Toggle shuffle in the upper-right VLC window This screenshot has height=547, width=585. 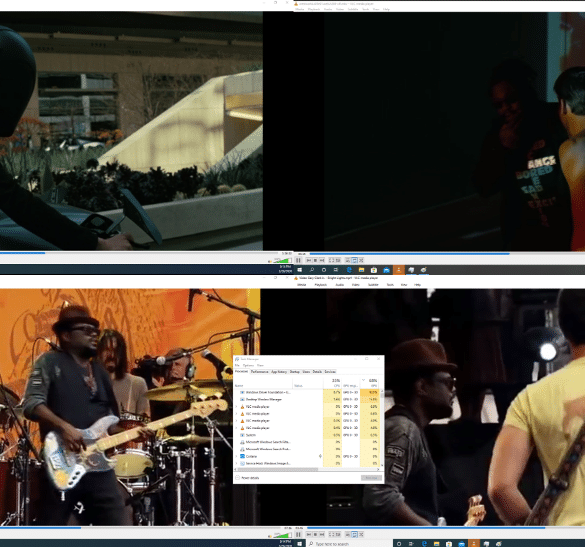pyautogui.click(x=361, y=260)
